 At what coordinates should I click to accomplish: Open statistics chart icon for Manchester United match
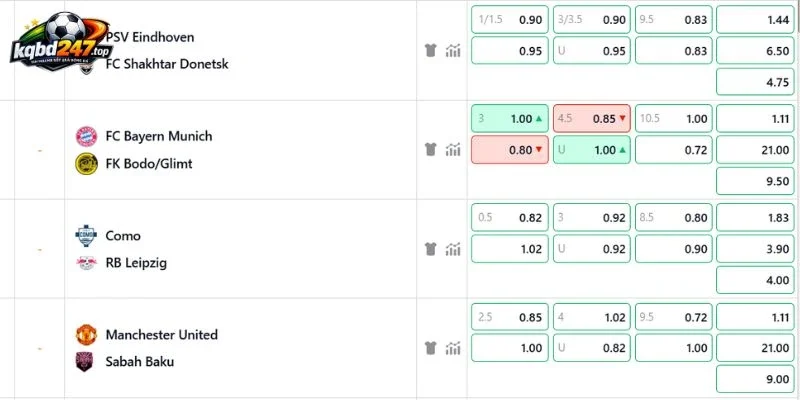(x=453, y=348)
